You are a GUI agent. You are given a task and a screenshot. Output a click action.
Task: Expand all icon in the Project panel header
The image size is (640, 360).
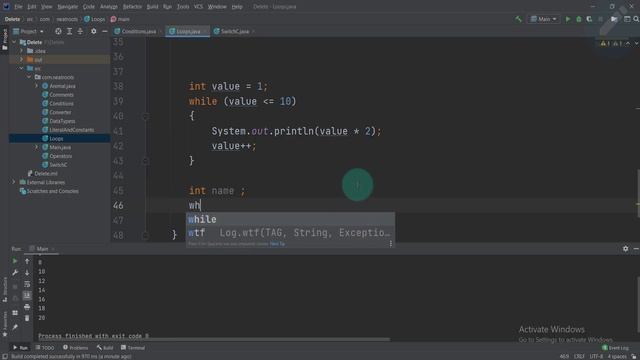pyautogui.click(x=69, y=31)
